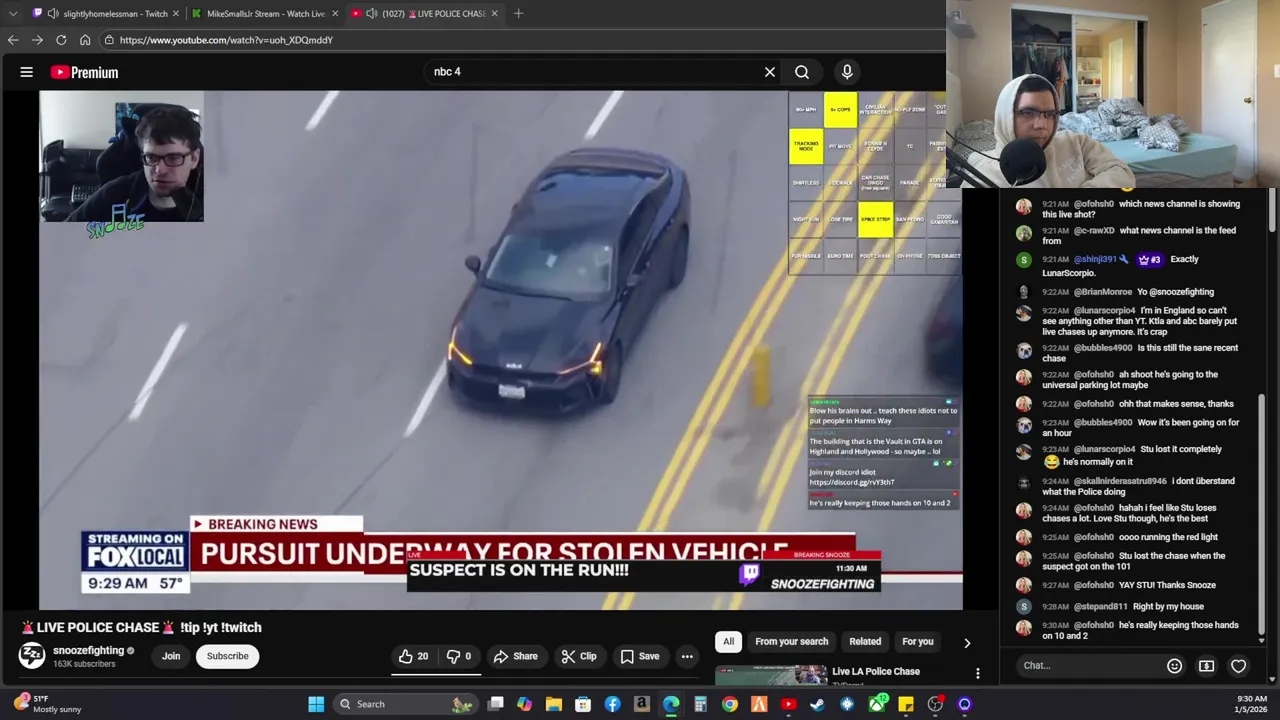Screen dimensions: 1280x720
Task: Start voice search with microphone icon
Action: [x=847, y=72]
